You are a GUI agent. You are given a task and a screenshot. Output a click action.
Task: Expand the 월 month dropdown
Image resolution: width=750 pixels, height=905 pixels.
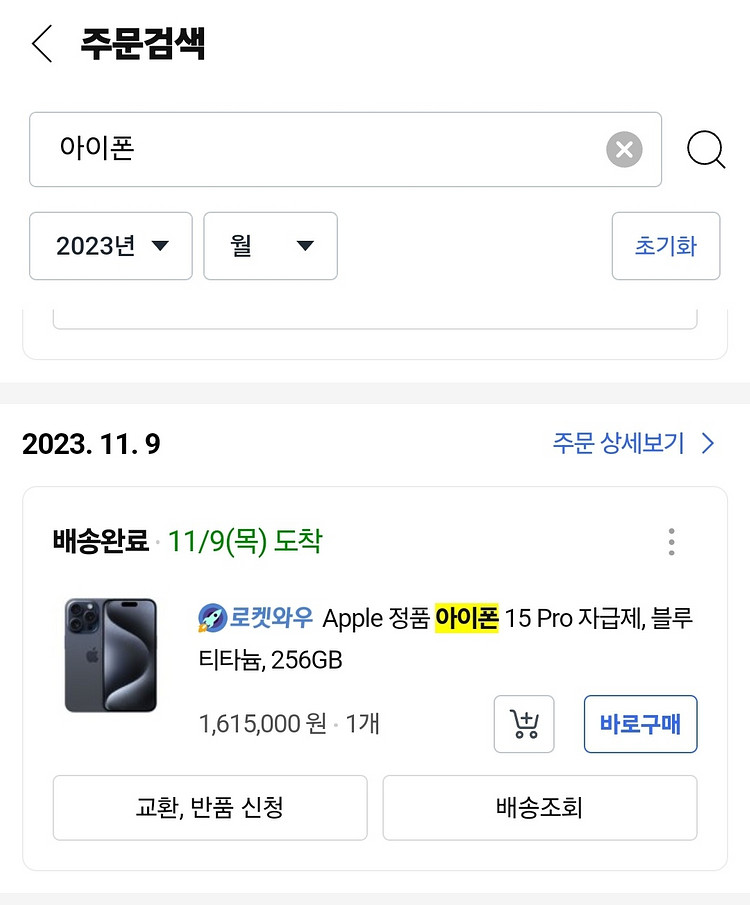pyautogui.click(x=270, y=246)
